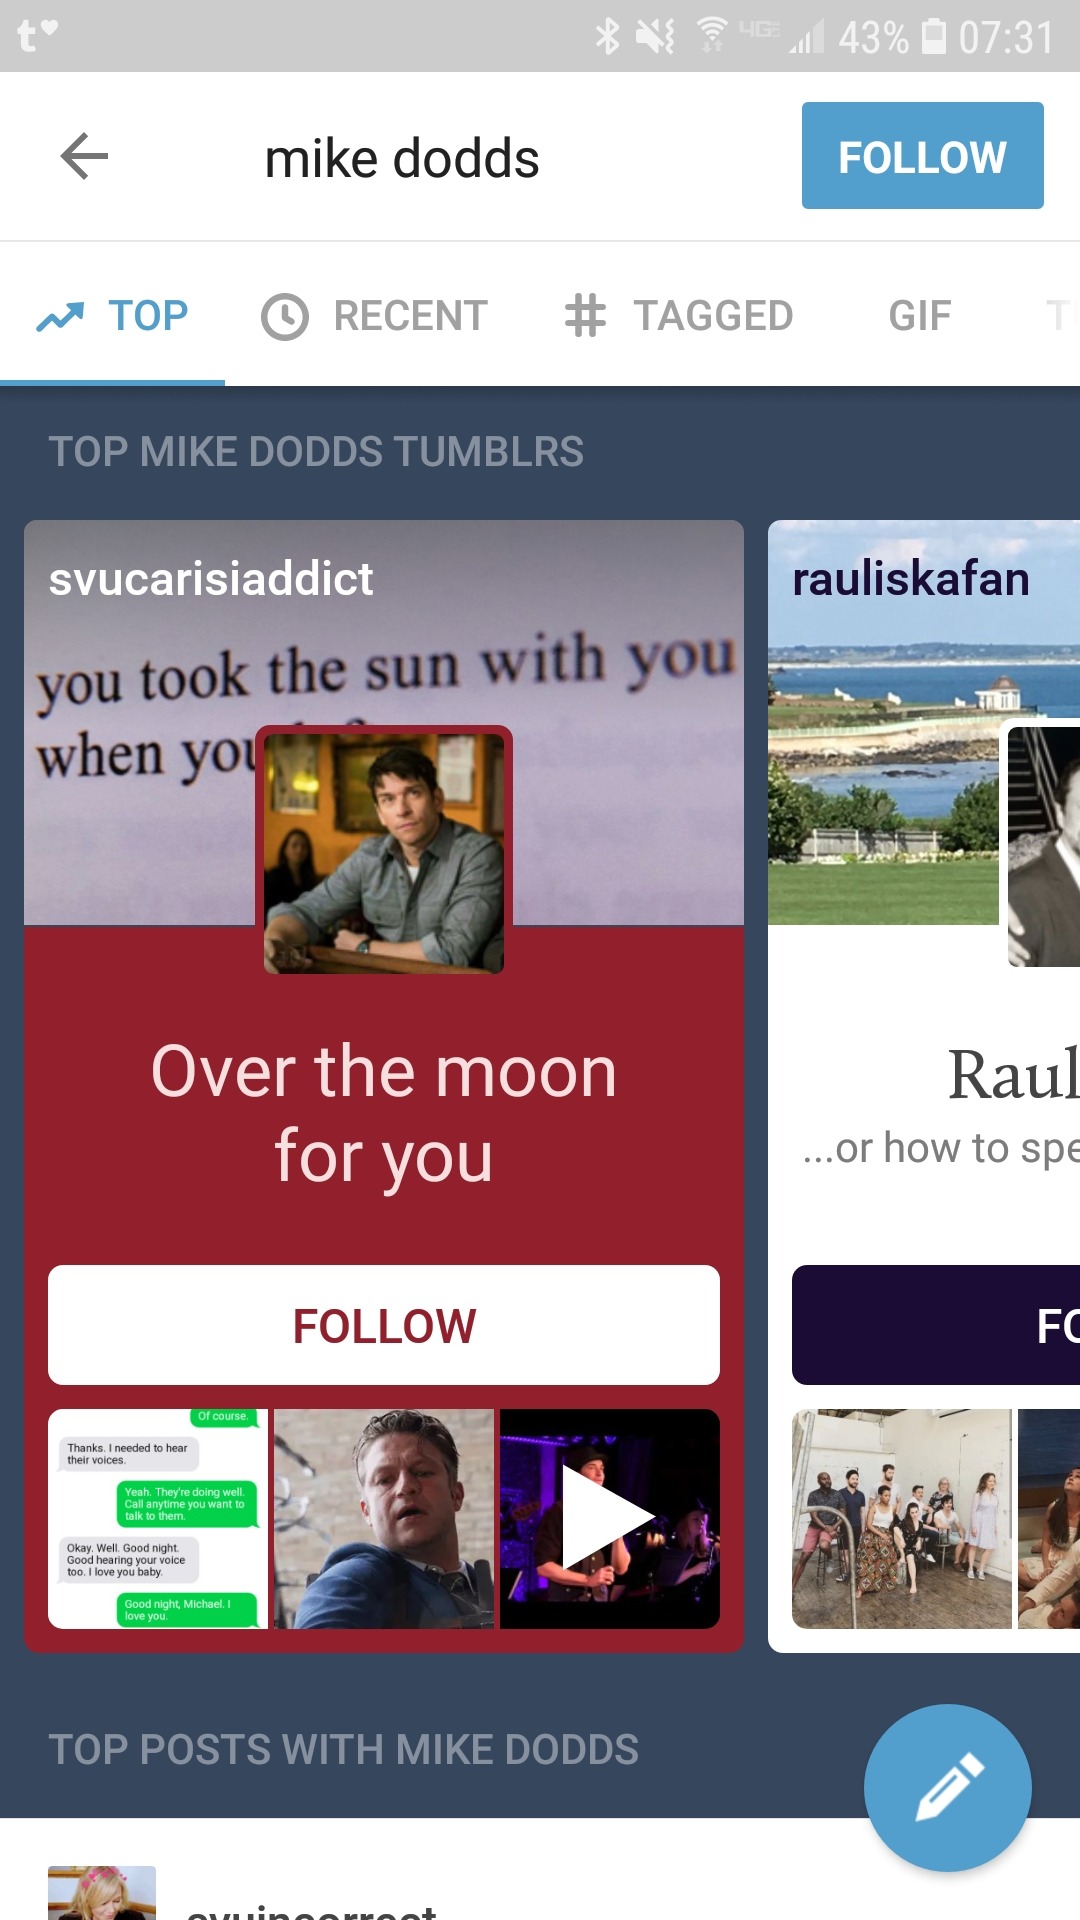The image size is (1080, 1920).
Task: Tap the Bluetooth icon in status bar
Action: (607, 37)
